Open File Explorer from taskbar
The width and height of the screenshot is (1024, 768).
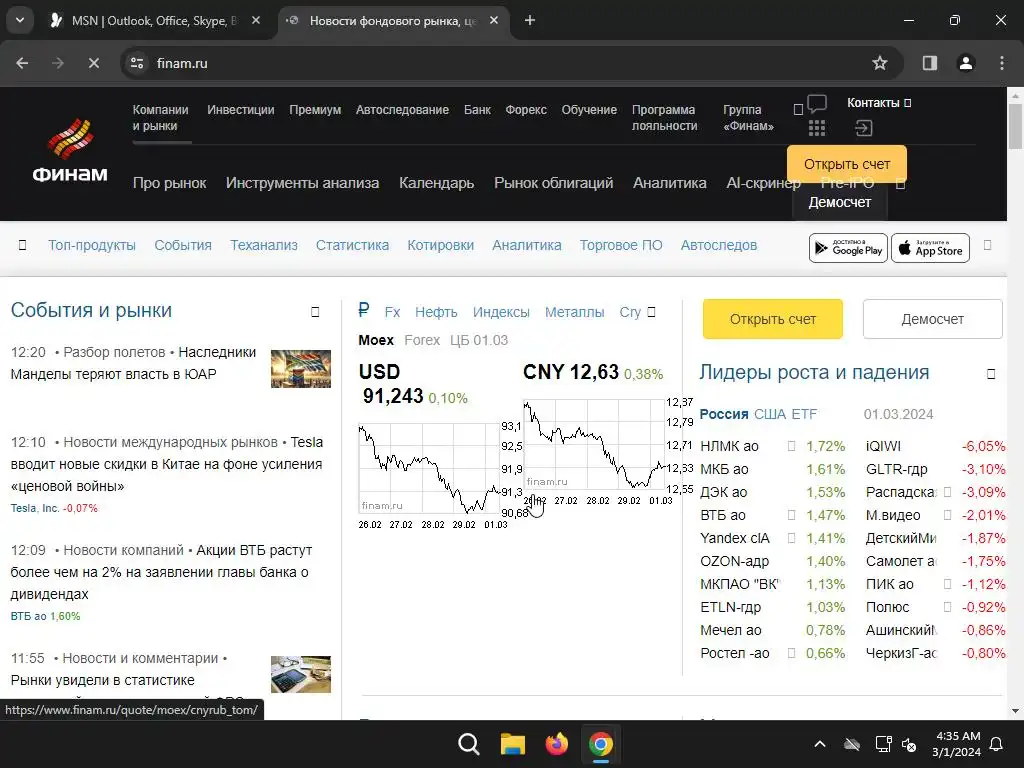[x=513, y=744]
